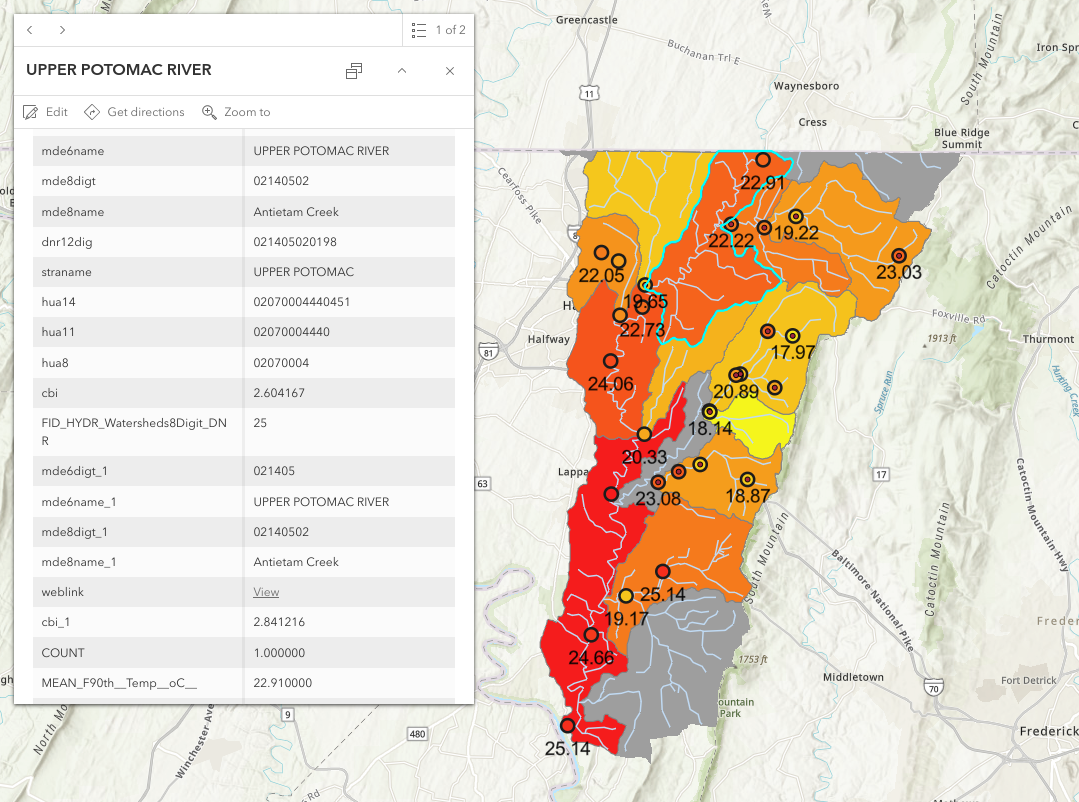Dock the popup panel
1079x802 pixels.
click(x=354, y=71)
